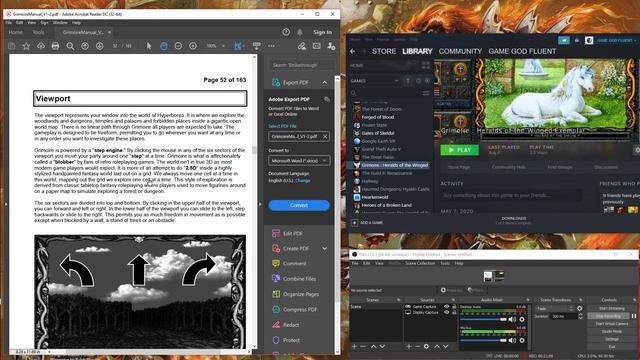This screenshot has height=360, width=640.
Task: Click Sign In in Acrobat
Action: 322,32
